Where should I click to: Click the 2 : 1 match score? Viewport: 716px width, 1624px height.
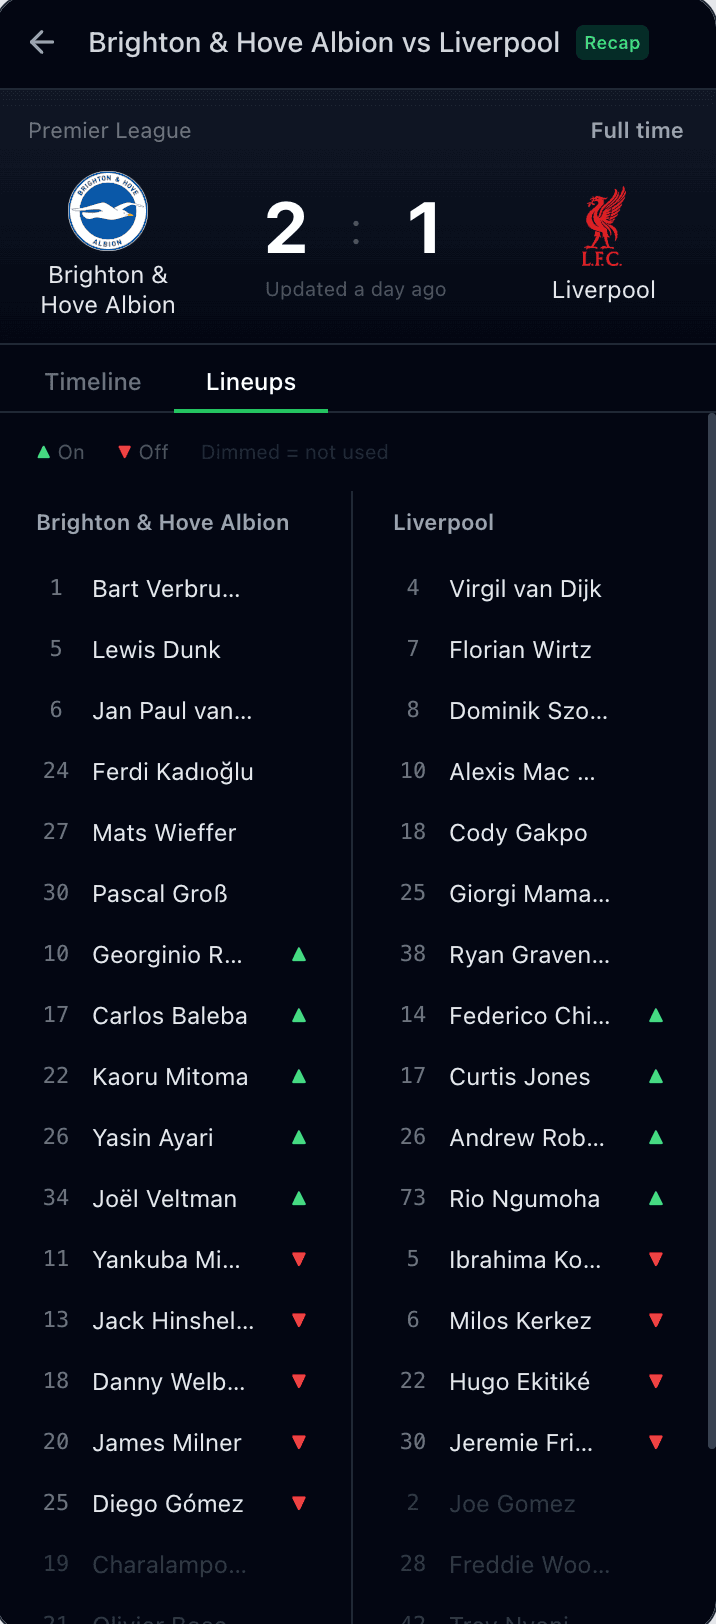coord(355,229)
